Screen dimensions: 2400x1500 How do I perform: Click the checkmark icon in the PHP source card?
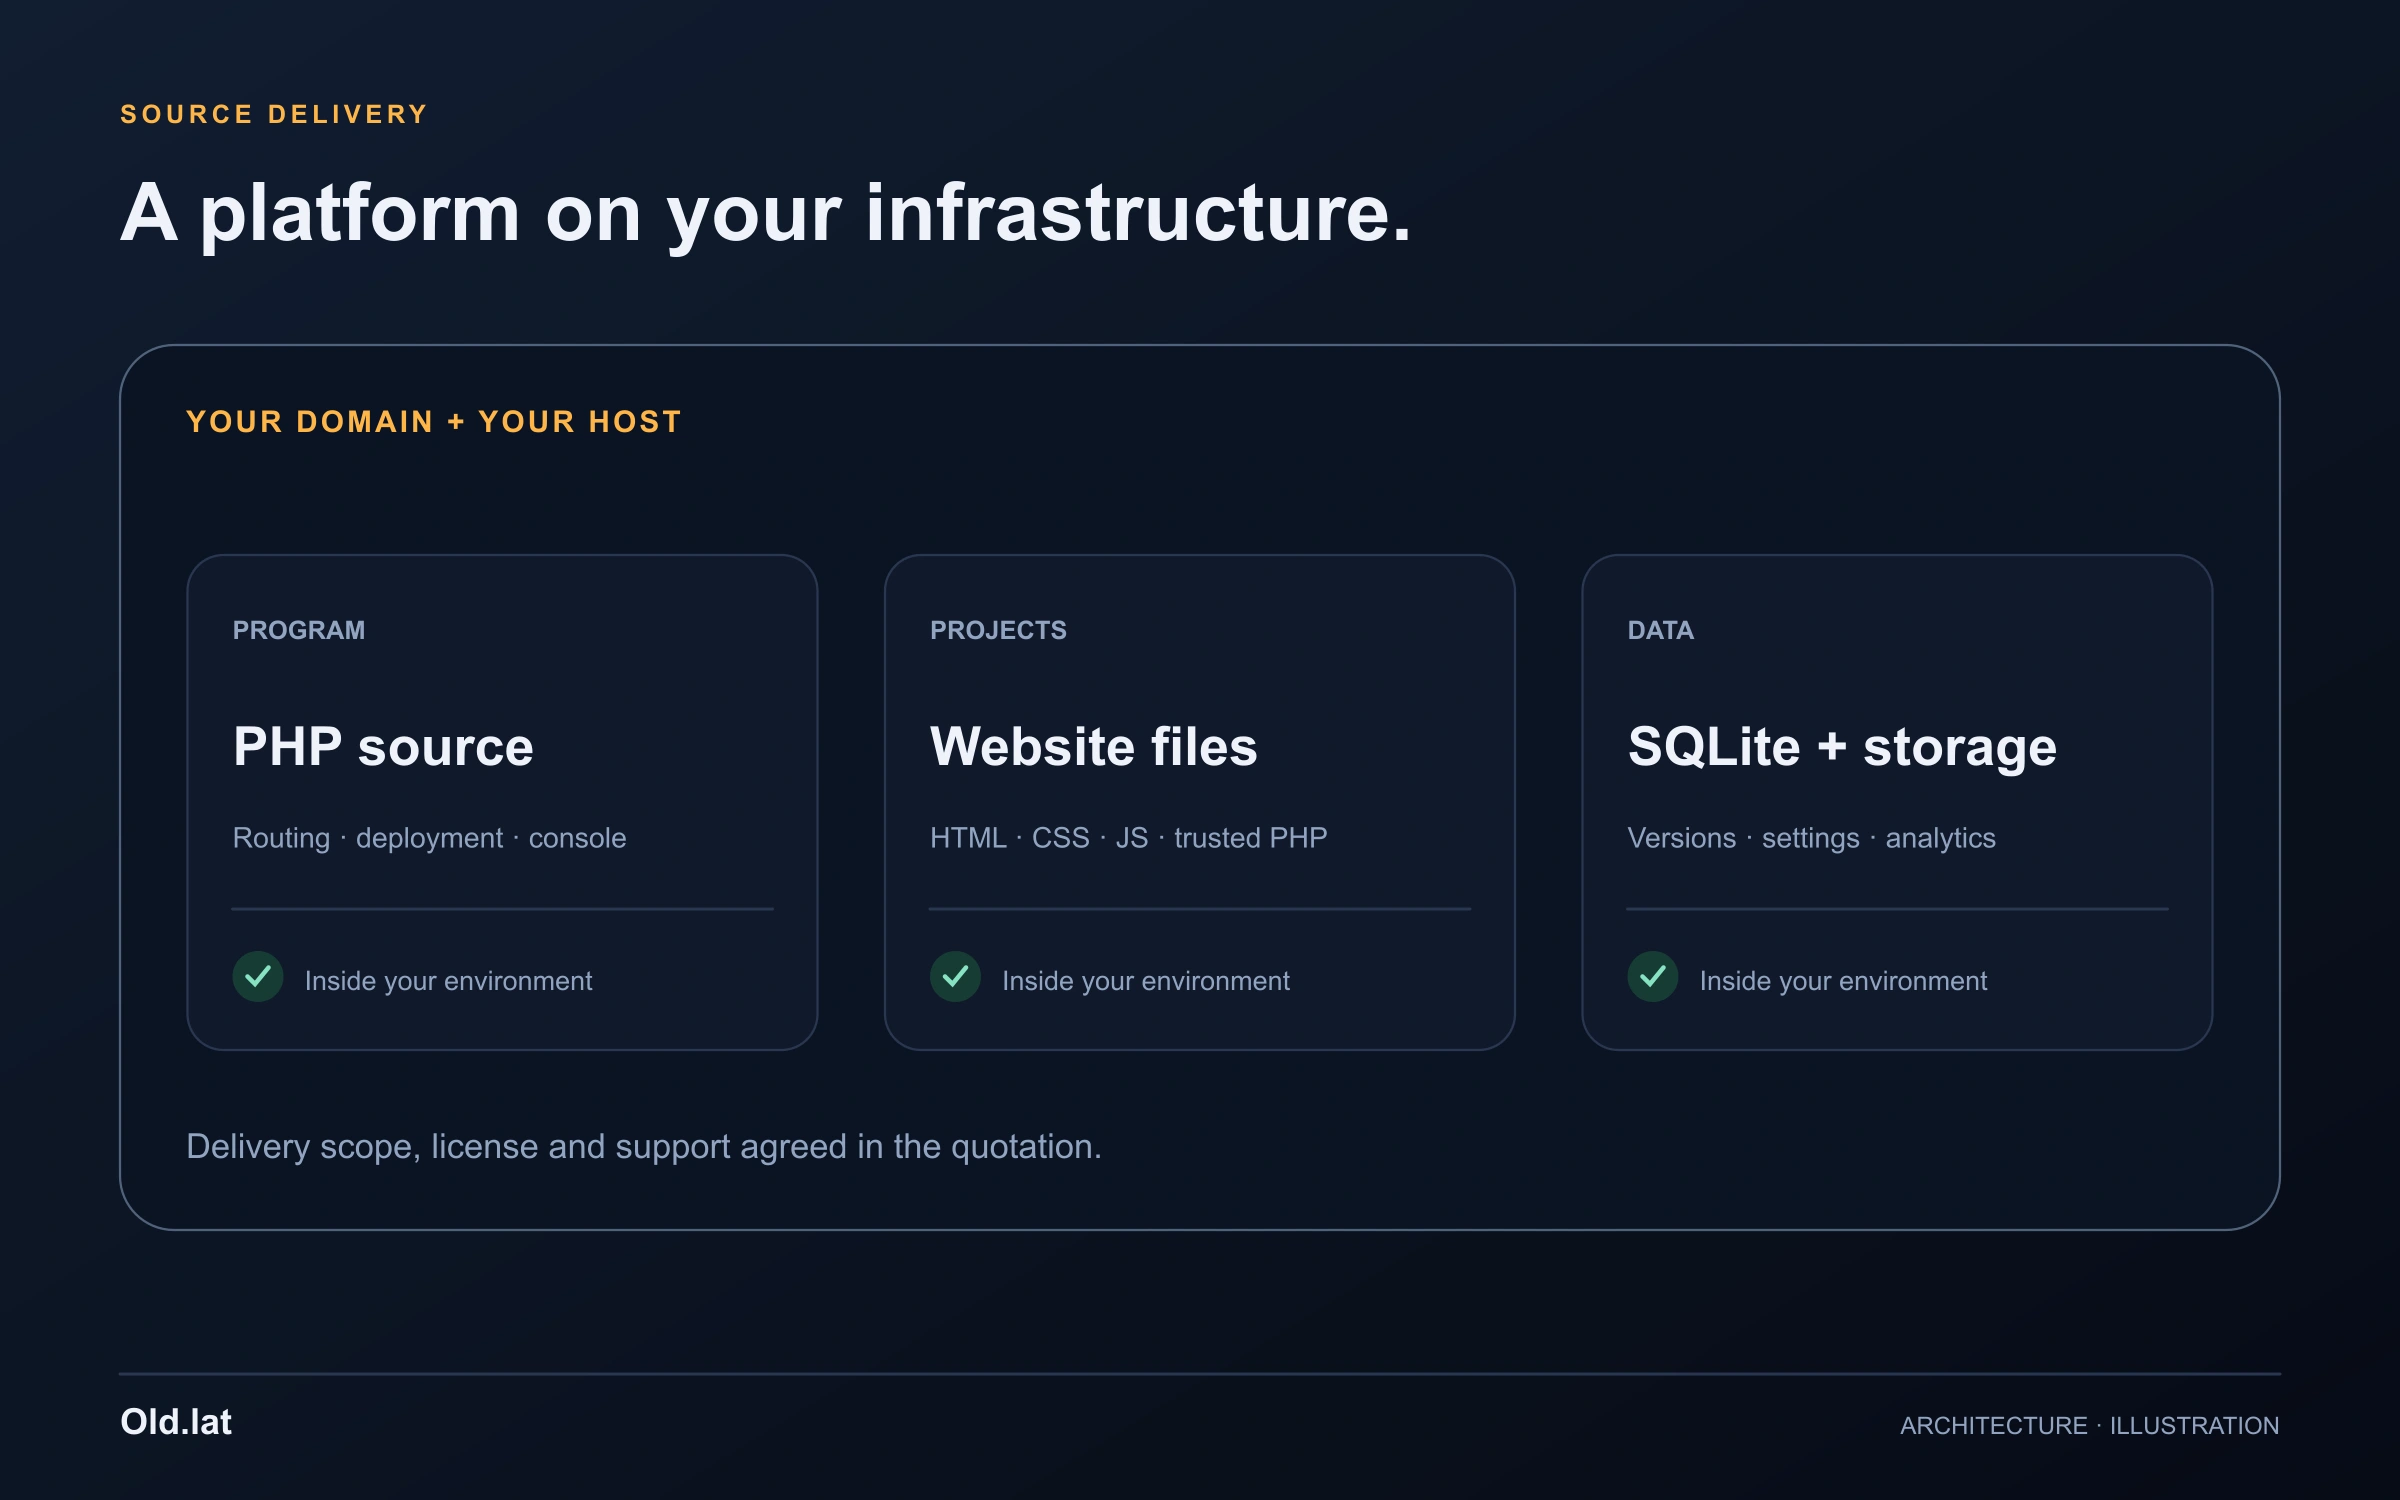pos(258,976)
